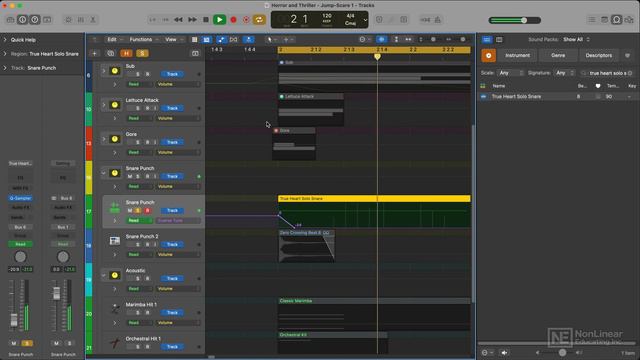Switch to Loop Browser button view
Viewport: 640px width, 360px height.
tap(487, 40)
